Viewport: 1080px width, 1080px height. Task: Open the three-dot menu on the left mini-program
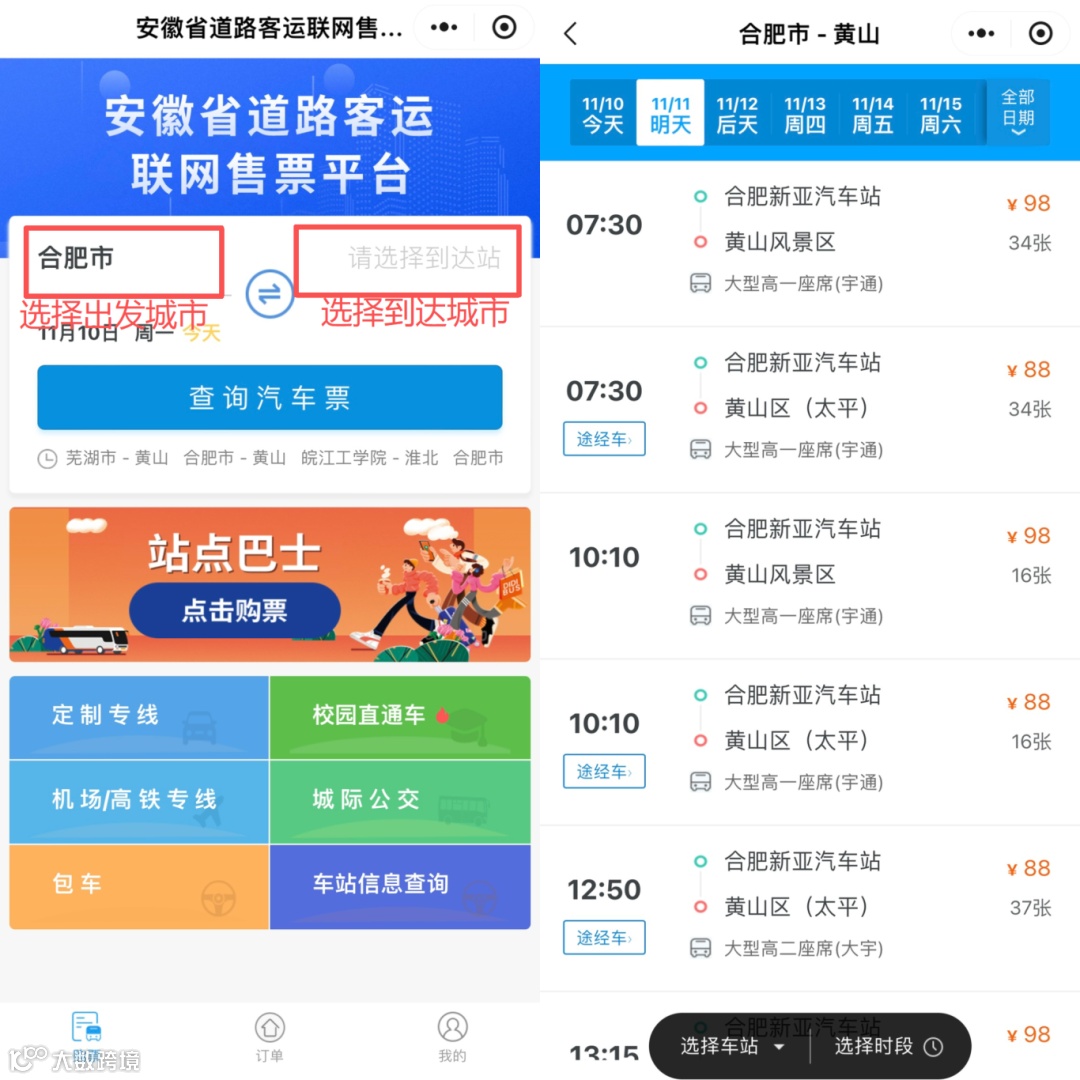[444, 28]
